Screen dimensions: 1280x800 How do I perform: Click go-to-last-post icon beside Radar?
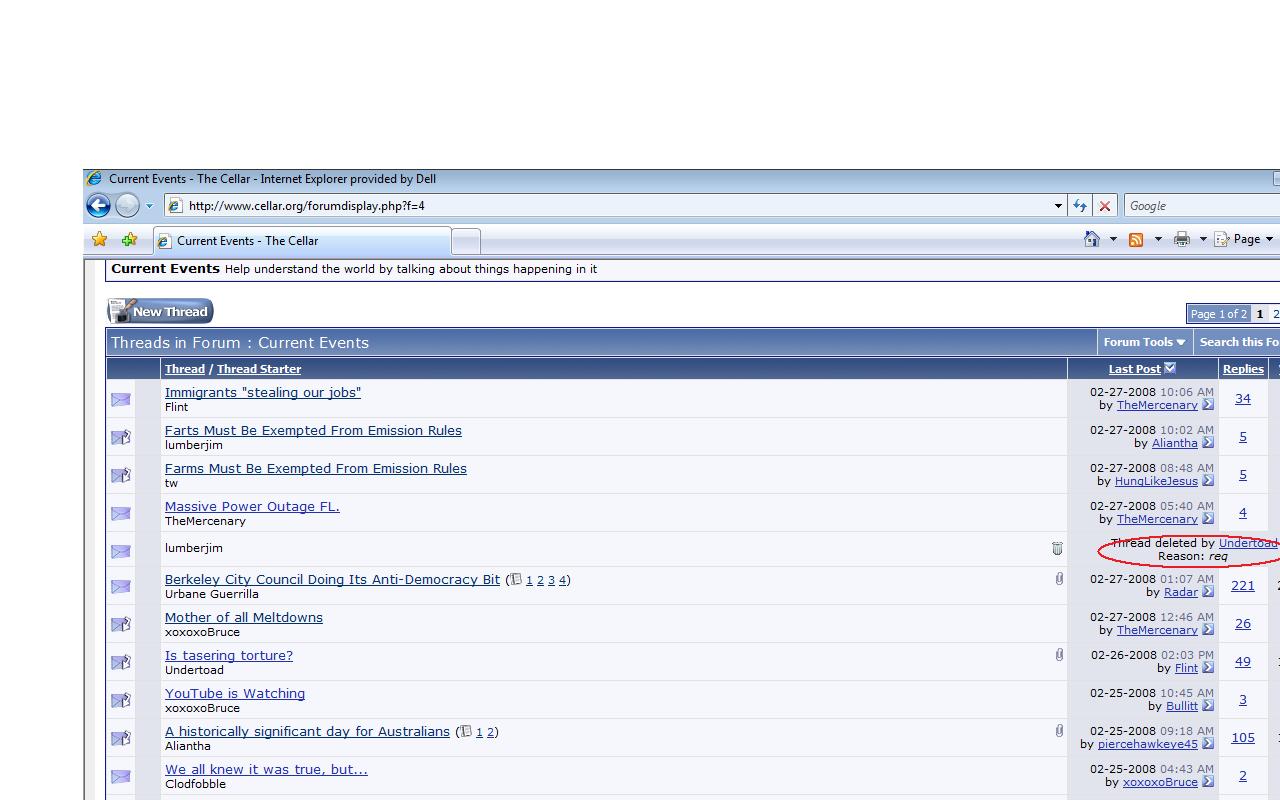tap(1208, 592)
